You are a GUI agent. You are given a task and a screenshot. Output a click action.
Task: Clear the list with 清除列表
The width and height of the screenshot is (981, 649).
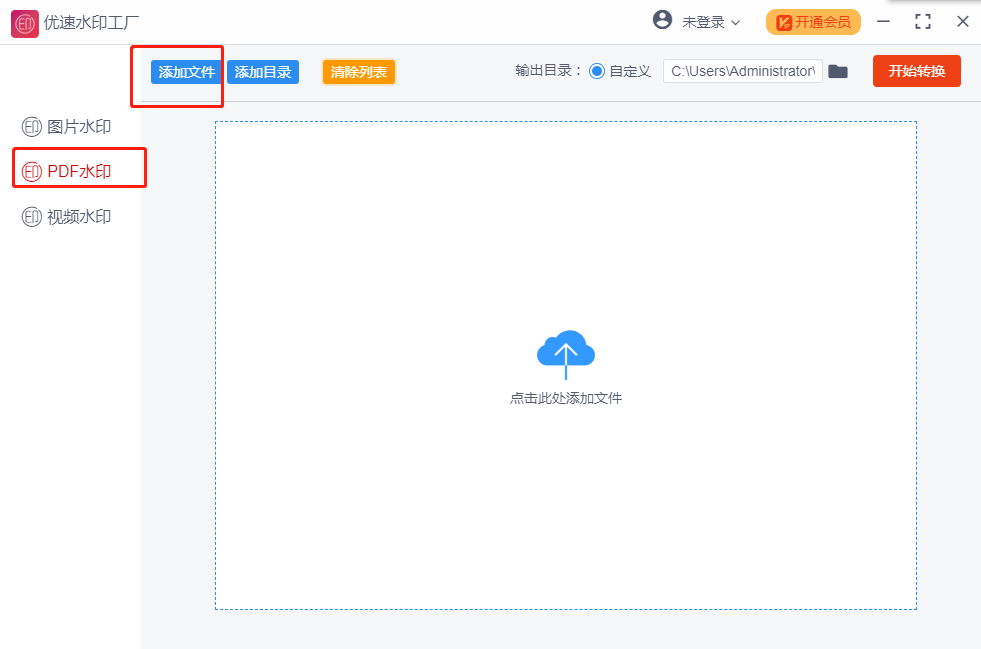click(x=358, y=72)
